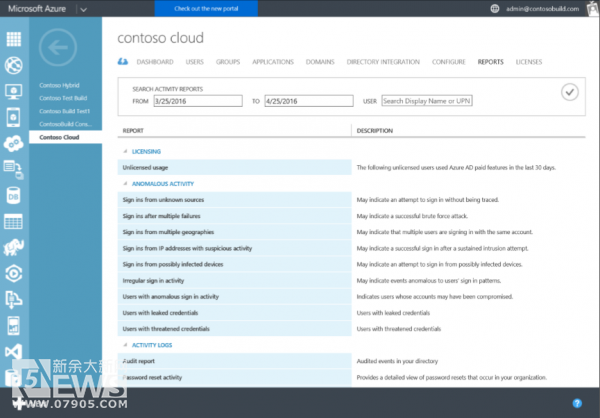
Task: Open Visual Studio icon in sidebar
Action: click(x=13, y=351)
